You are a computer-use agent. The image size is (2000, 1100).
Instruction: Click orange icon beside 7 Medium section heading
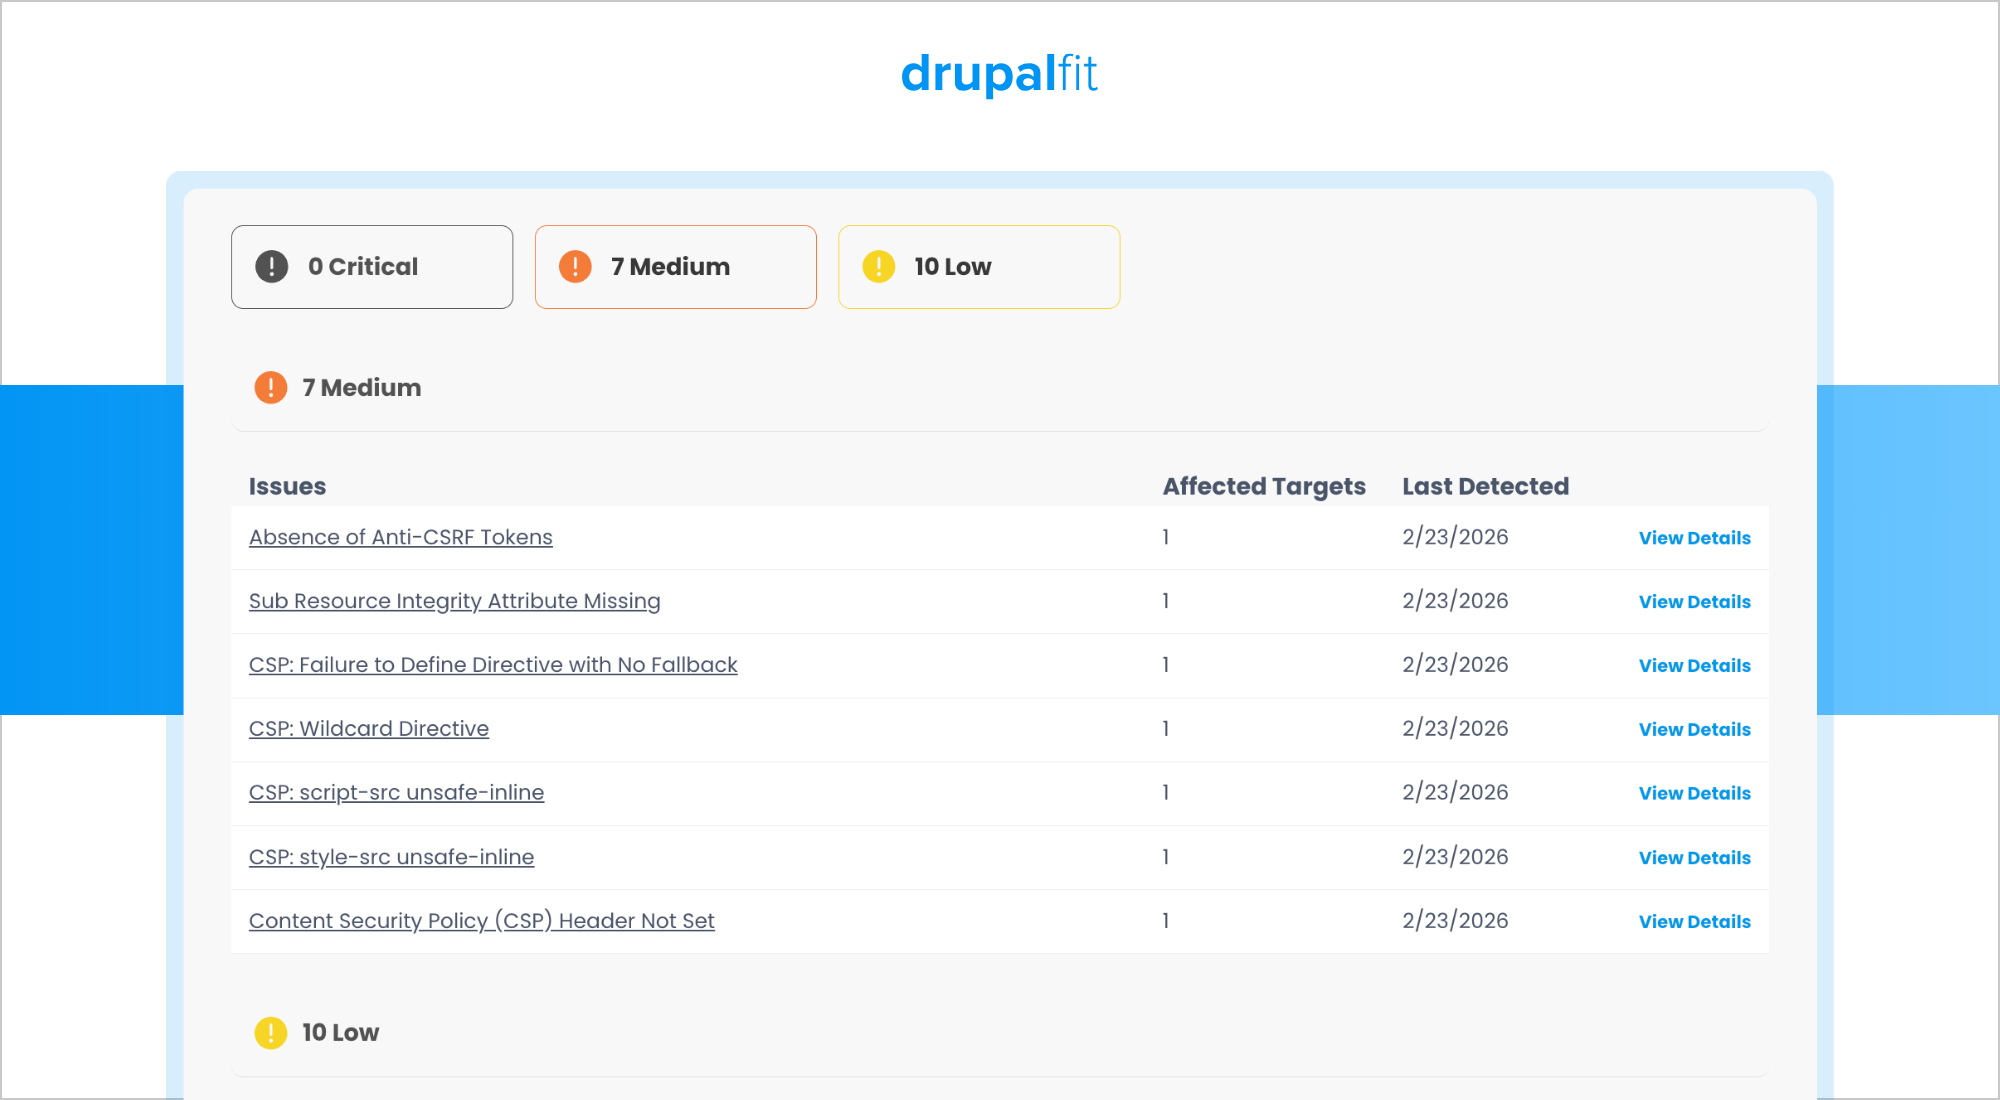(x=271, y=388)
